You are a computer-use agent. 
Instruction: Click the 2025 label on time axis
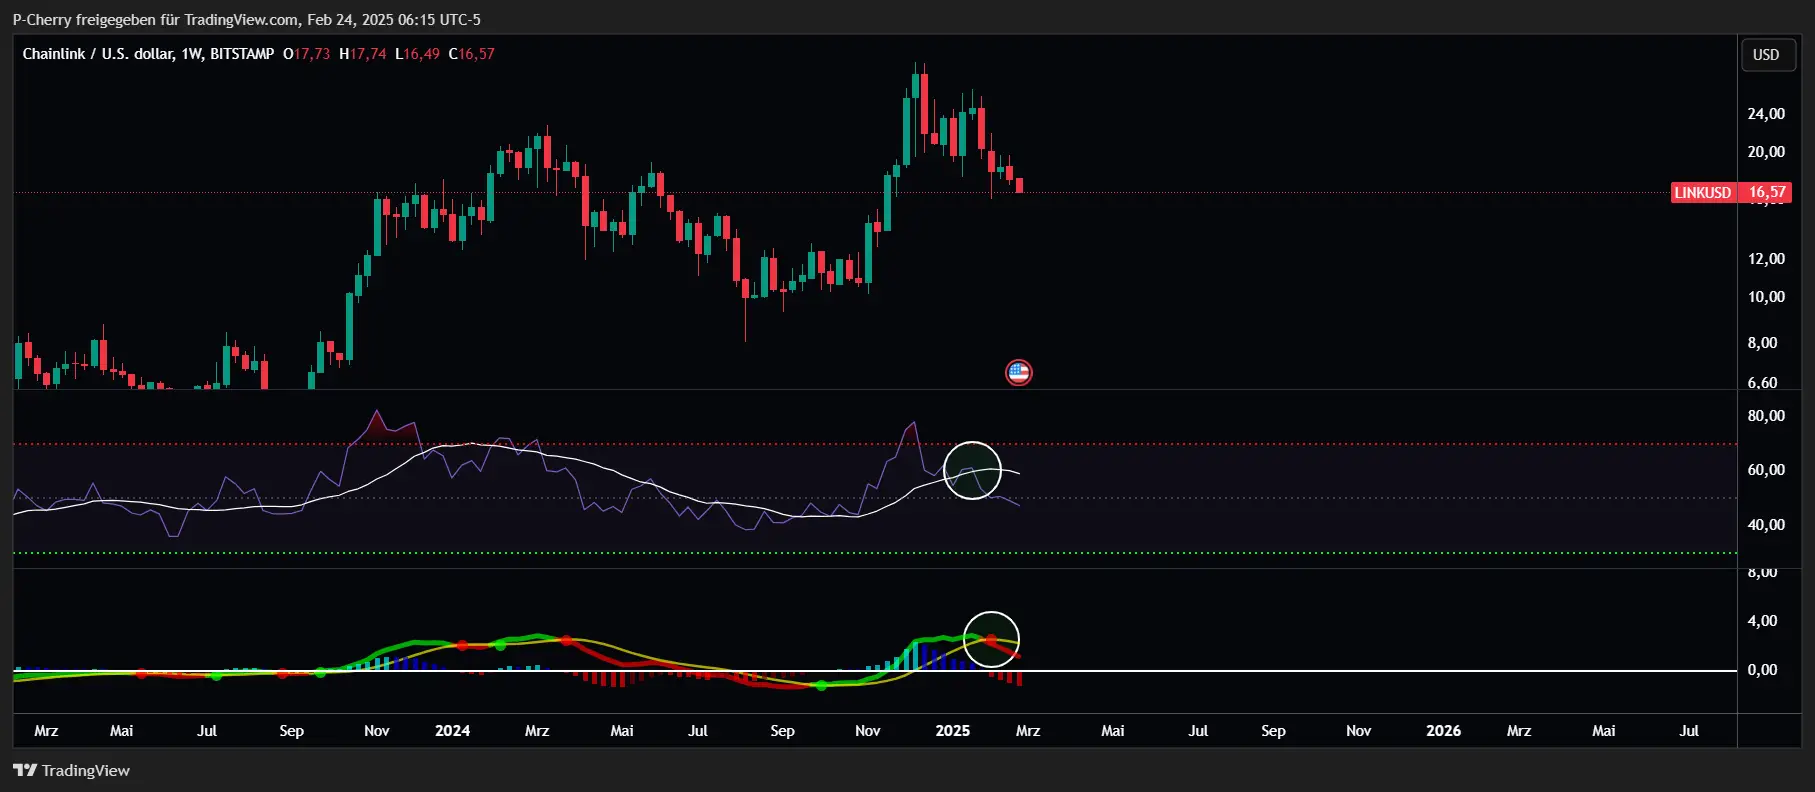coord(952,731)
